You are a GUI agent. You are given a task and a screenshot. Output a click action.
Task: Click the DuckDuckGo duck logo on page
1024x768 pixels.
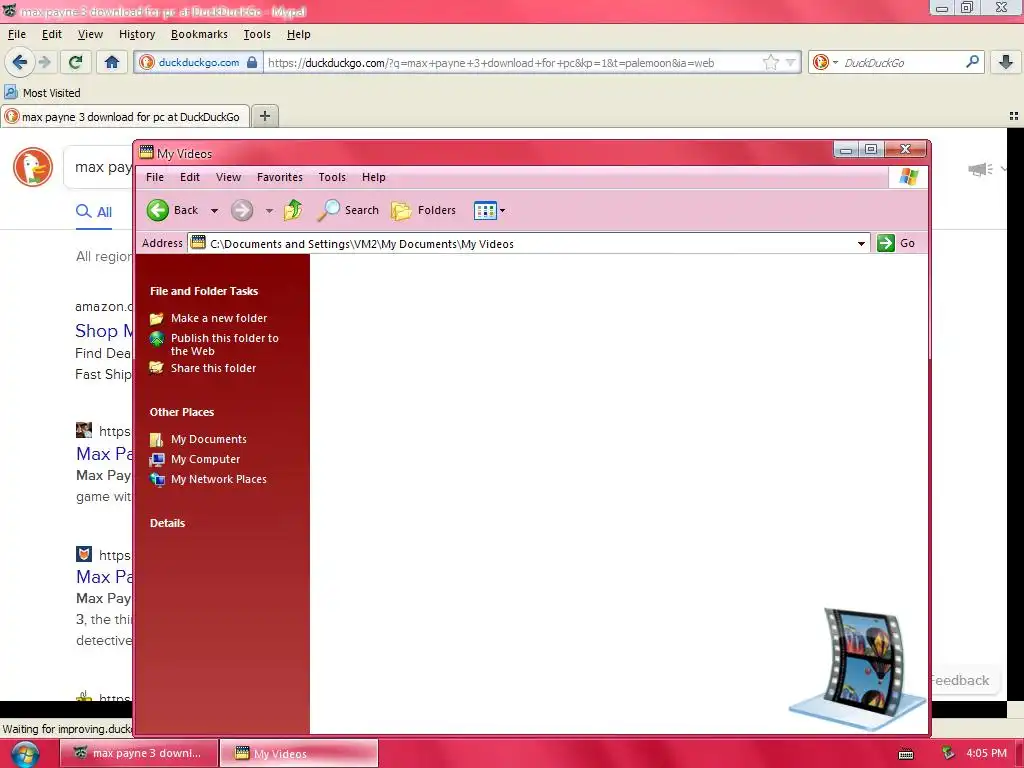point(33,167)
